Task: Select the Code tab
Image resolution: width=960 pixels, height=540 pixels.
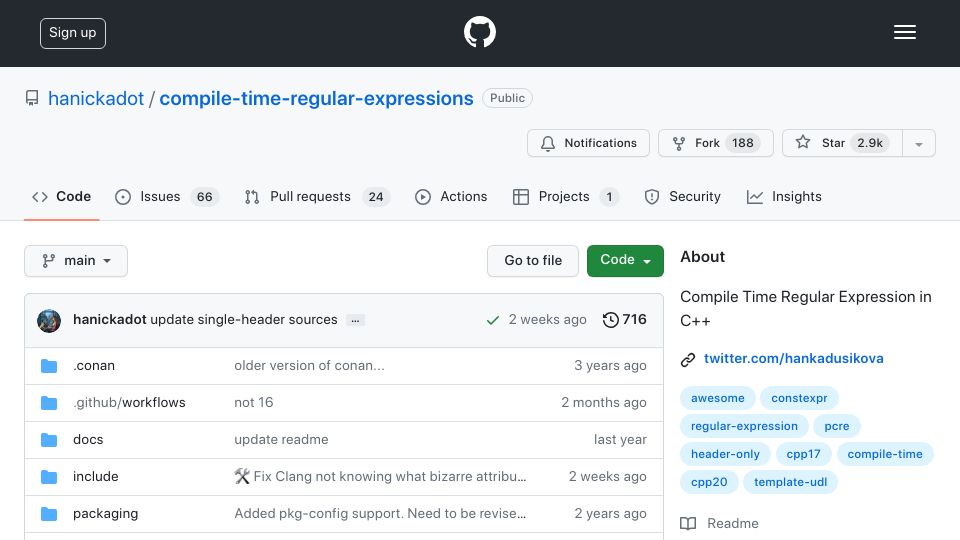Action: (x=61, y=197)
